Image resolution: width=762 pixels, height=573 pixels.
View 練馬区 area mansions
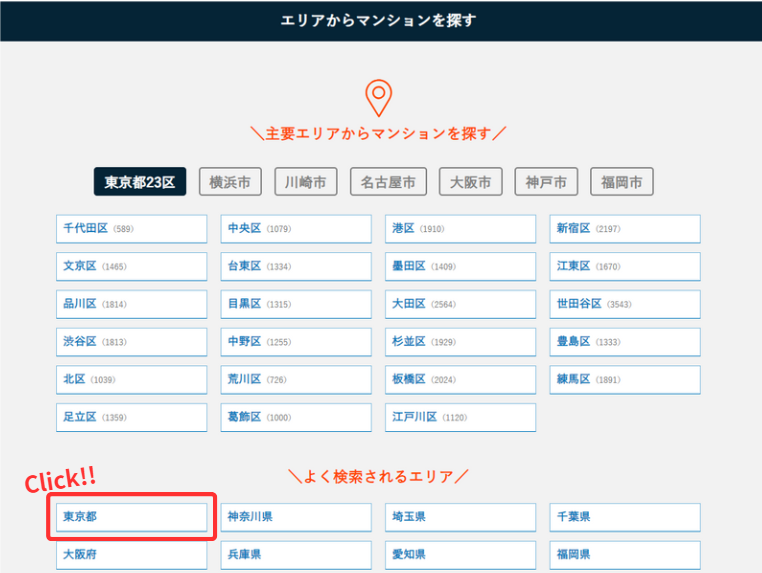pos(625,380)
